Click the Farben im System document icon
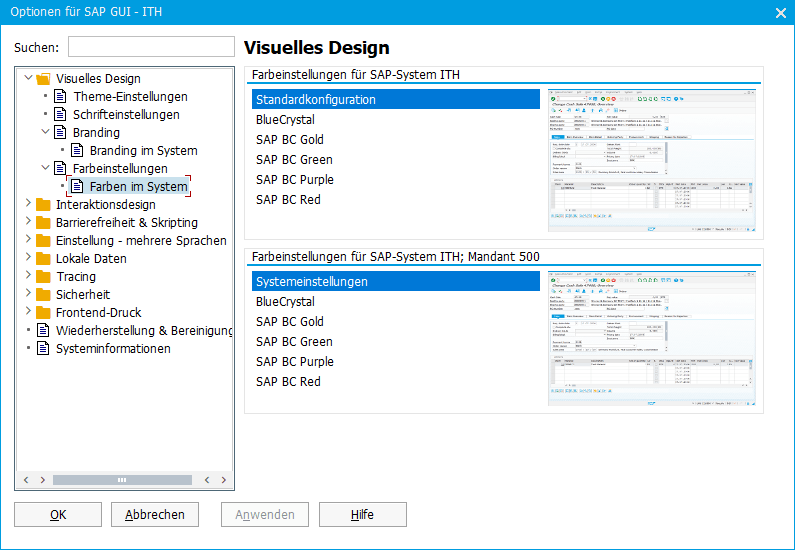This screenshot has width=795, height=550. click(77, 187)
